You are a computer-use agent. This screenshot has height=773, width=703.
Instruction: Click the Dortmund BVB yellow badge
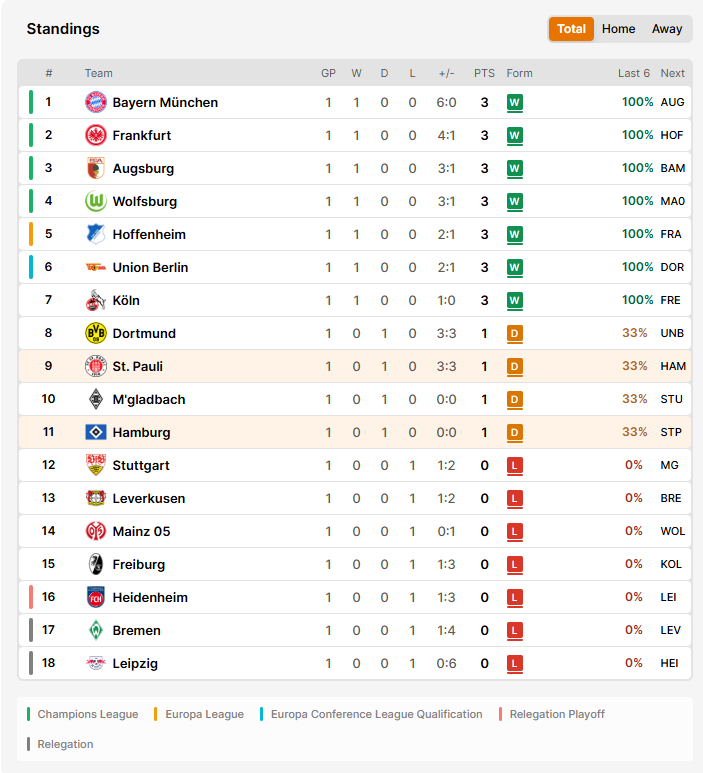click(96, 333)
